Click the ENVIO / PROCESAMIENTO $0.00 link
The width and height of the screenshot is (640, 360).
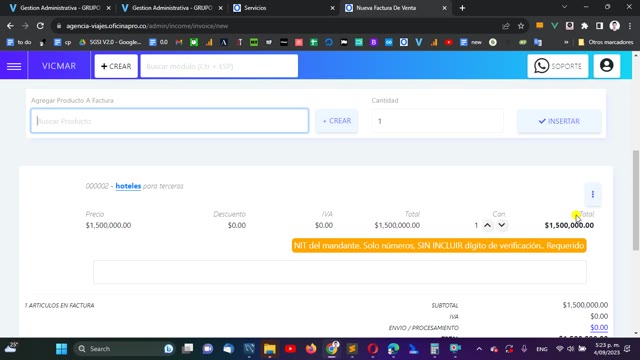tap(599, 327)
